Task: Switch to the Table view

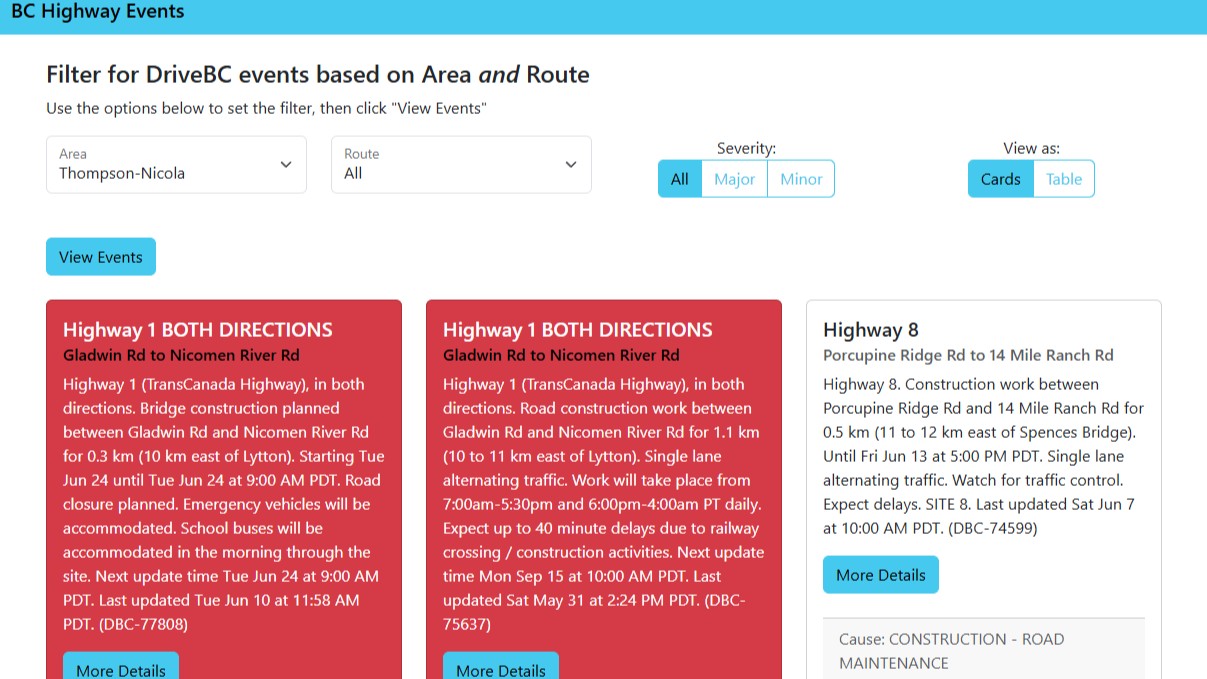Action: [1064, 179]
